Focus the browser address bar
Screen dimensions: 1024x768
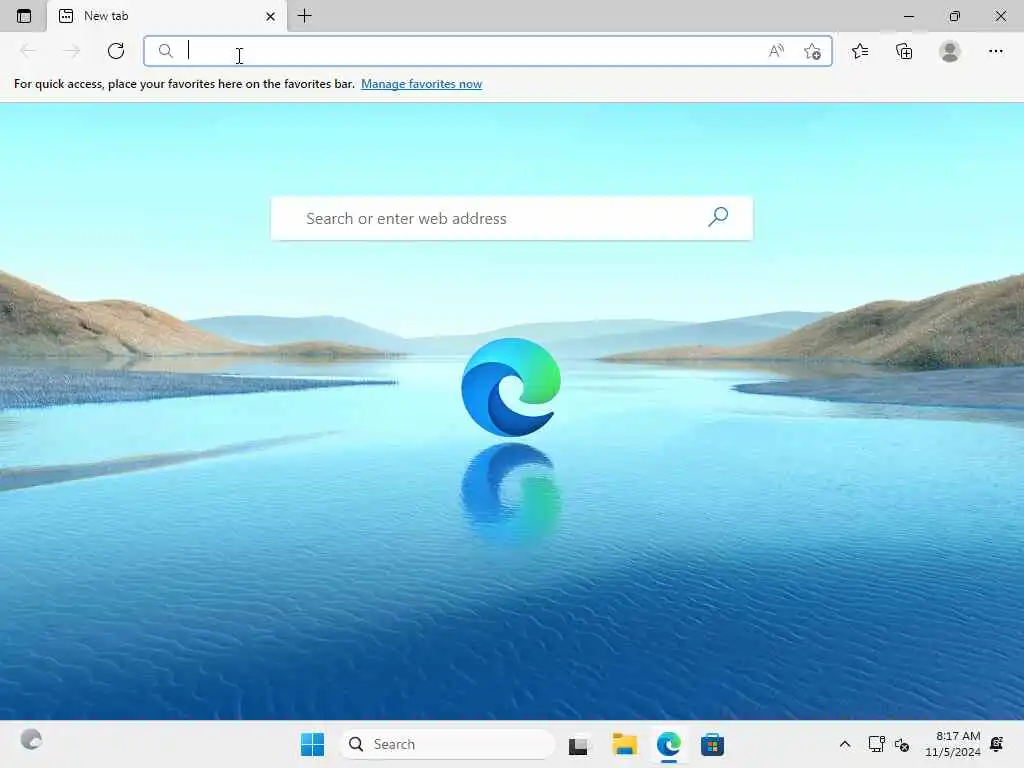click(x=487, y=51)
